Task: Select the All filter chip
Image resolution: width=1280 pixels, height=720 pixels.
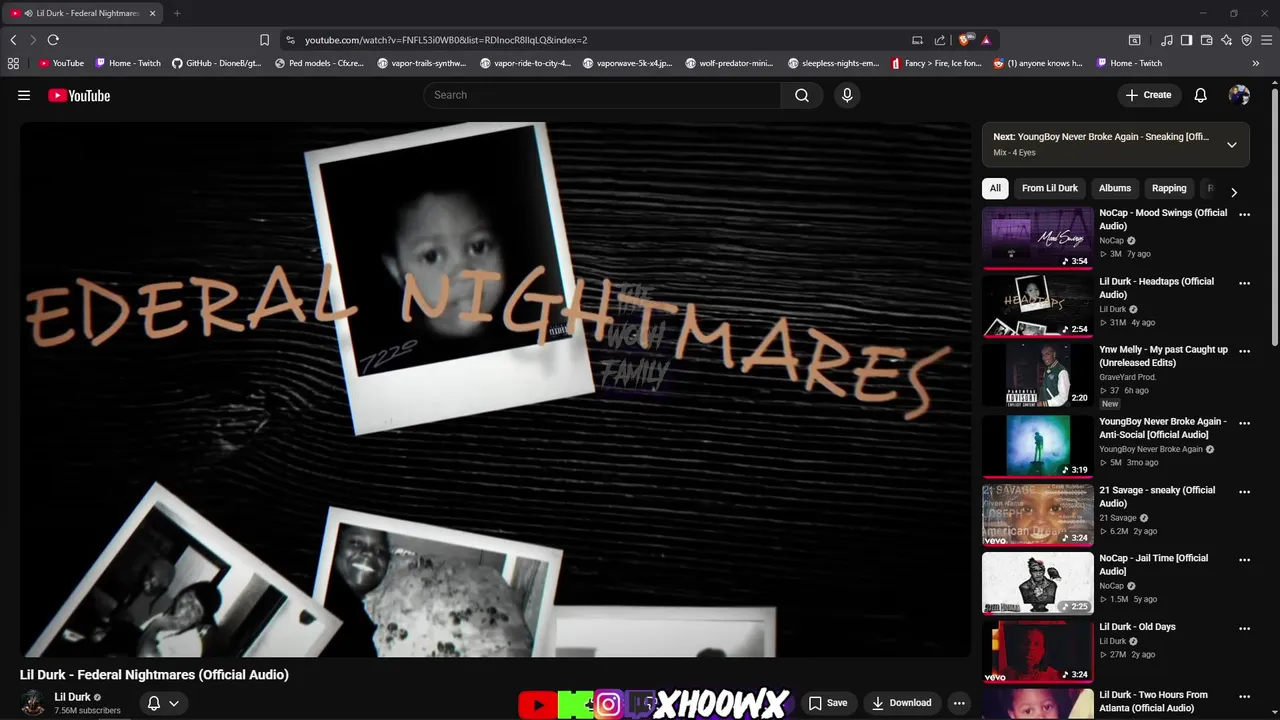Action: 995,188
